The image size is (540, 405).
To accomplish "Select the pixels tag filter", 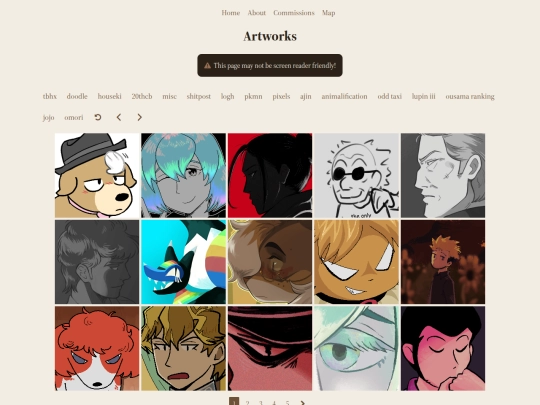I will [281, 96].
